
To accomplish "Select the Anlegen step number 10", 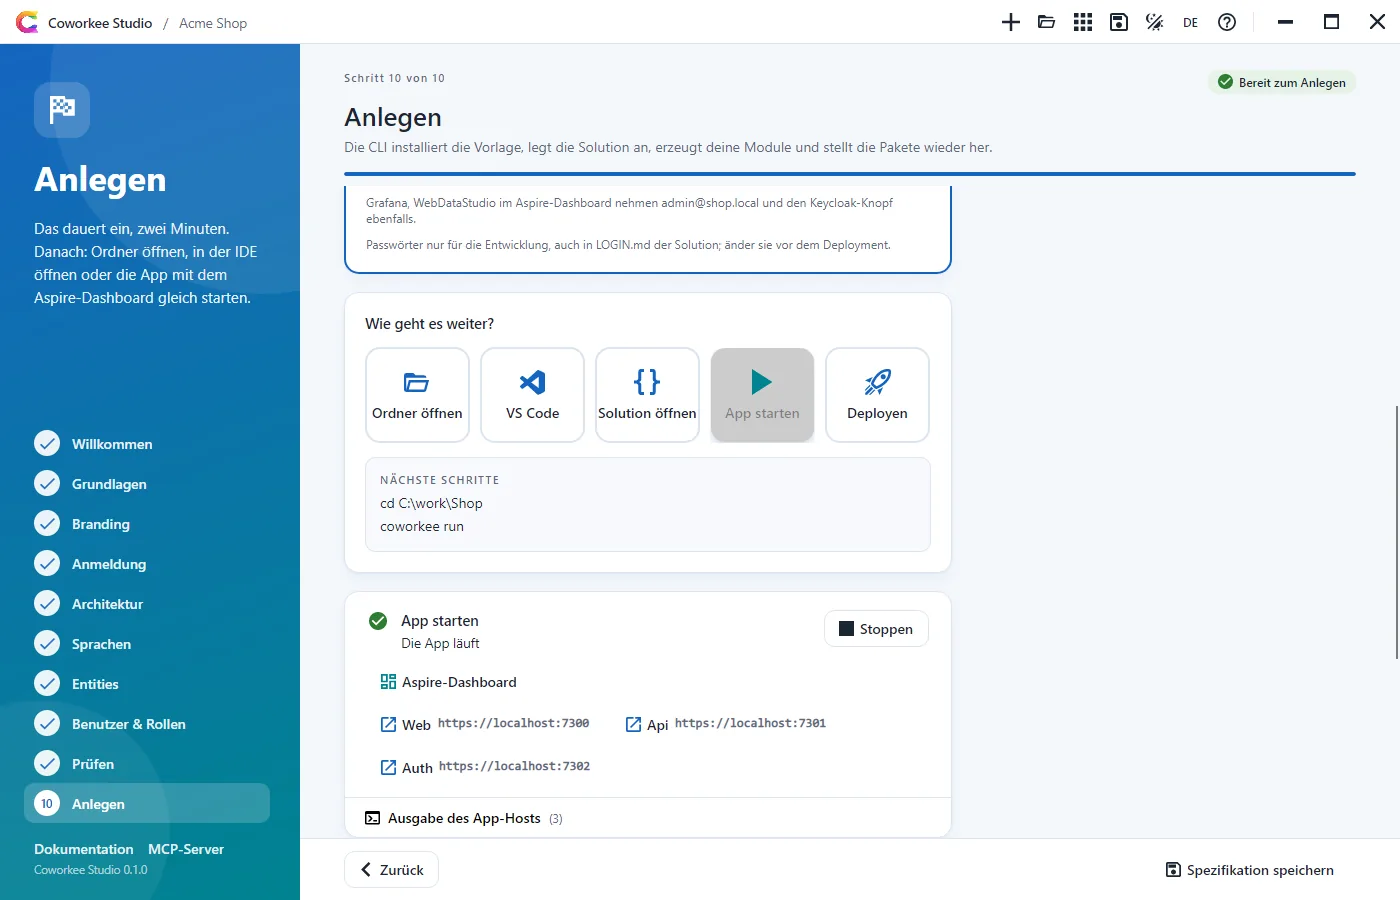I will click(x=147, y=803).
